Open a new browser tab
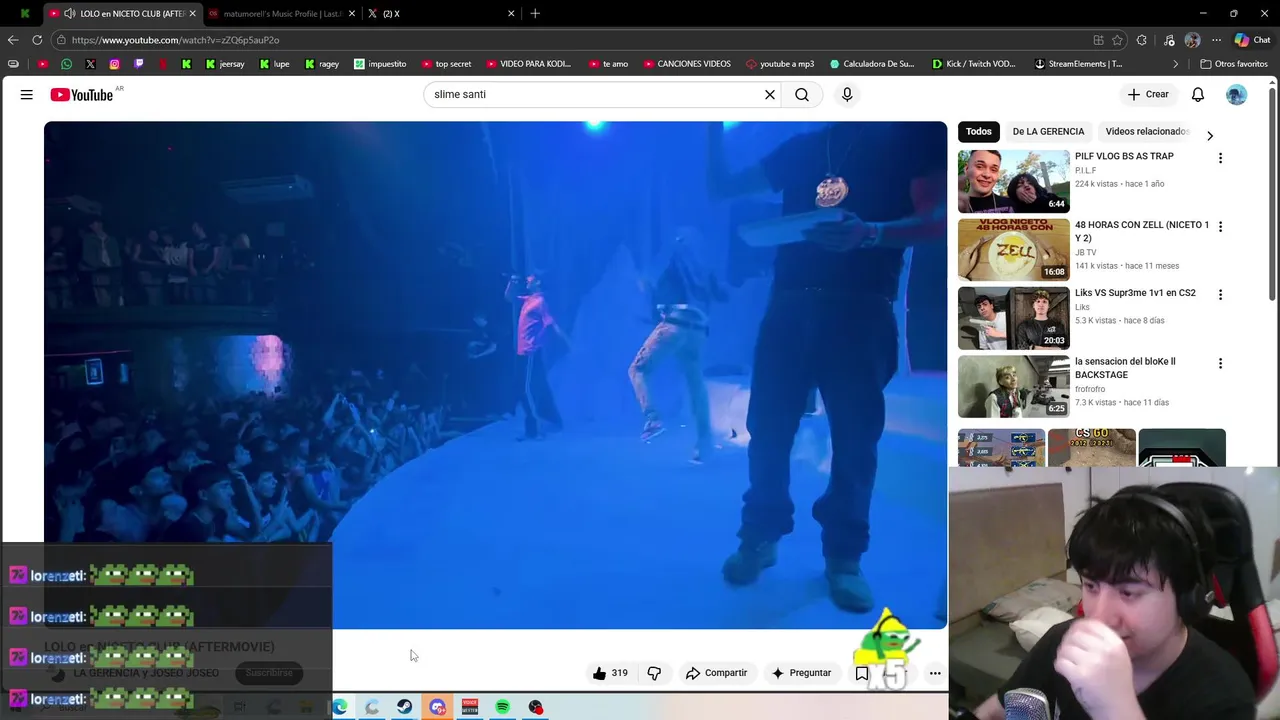The image size is (1280, 720). pyautogui.click(x=535, y=14)
